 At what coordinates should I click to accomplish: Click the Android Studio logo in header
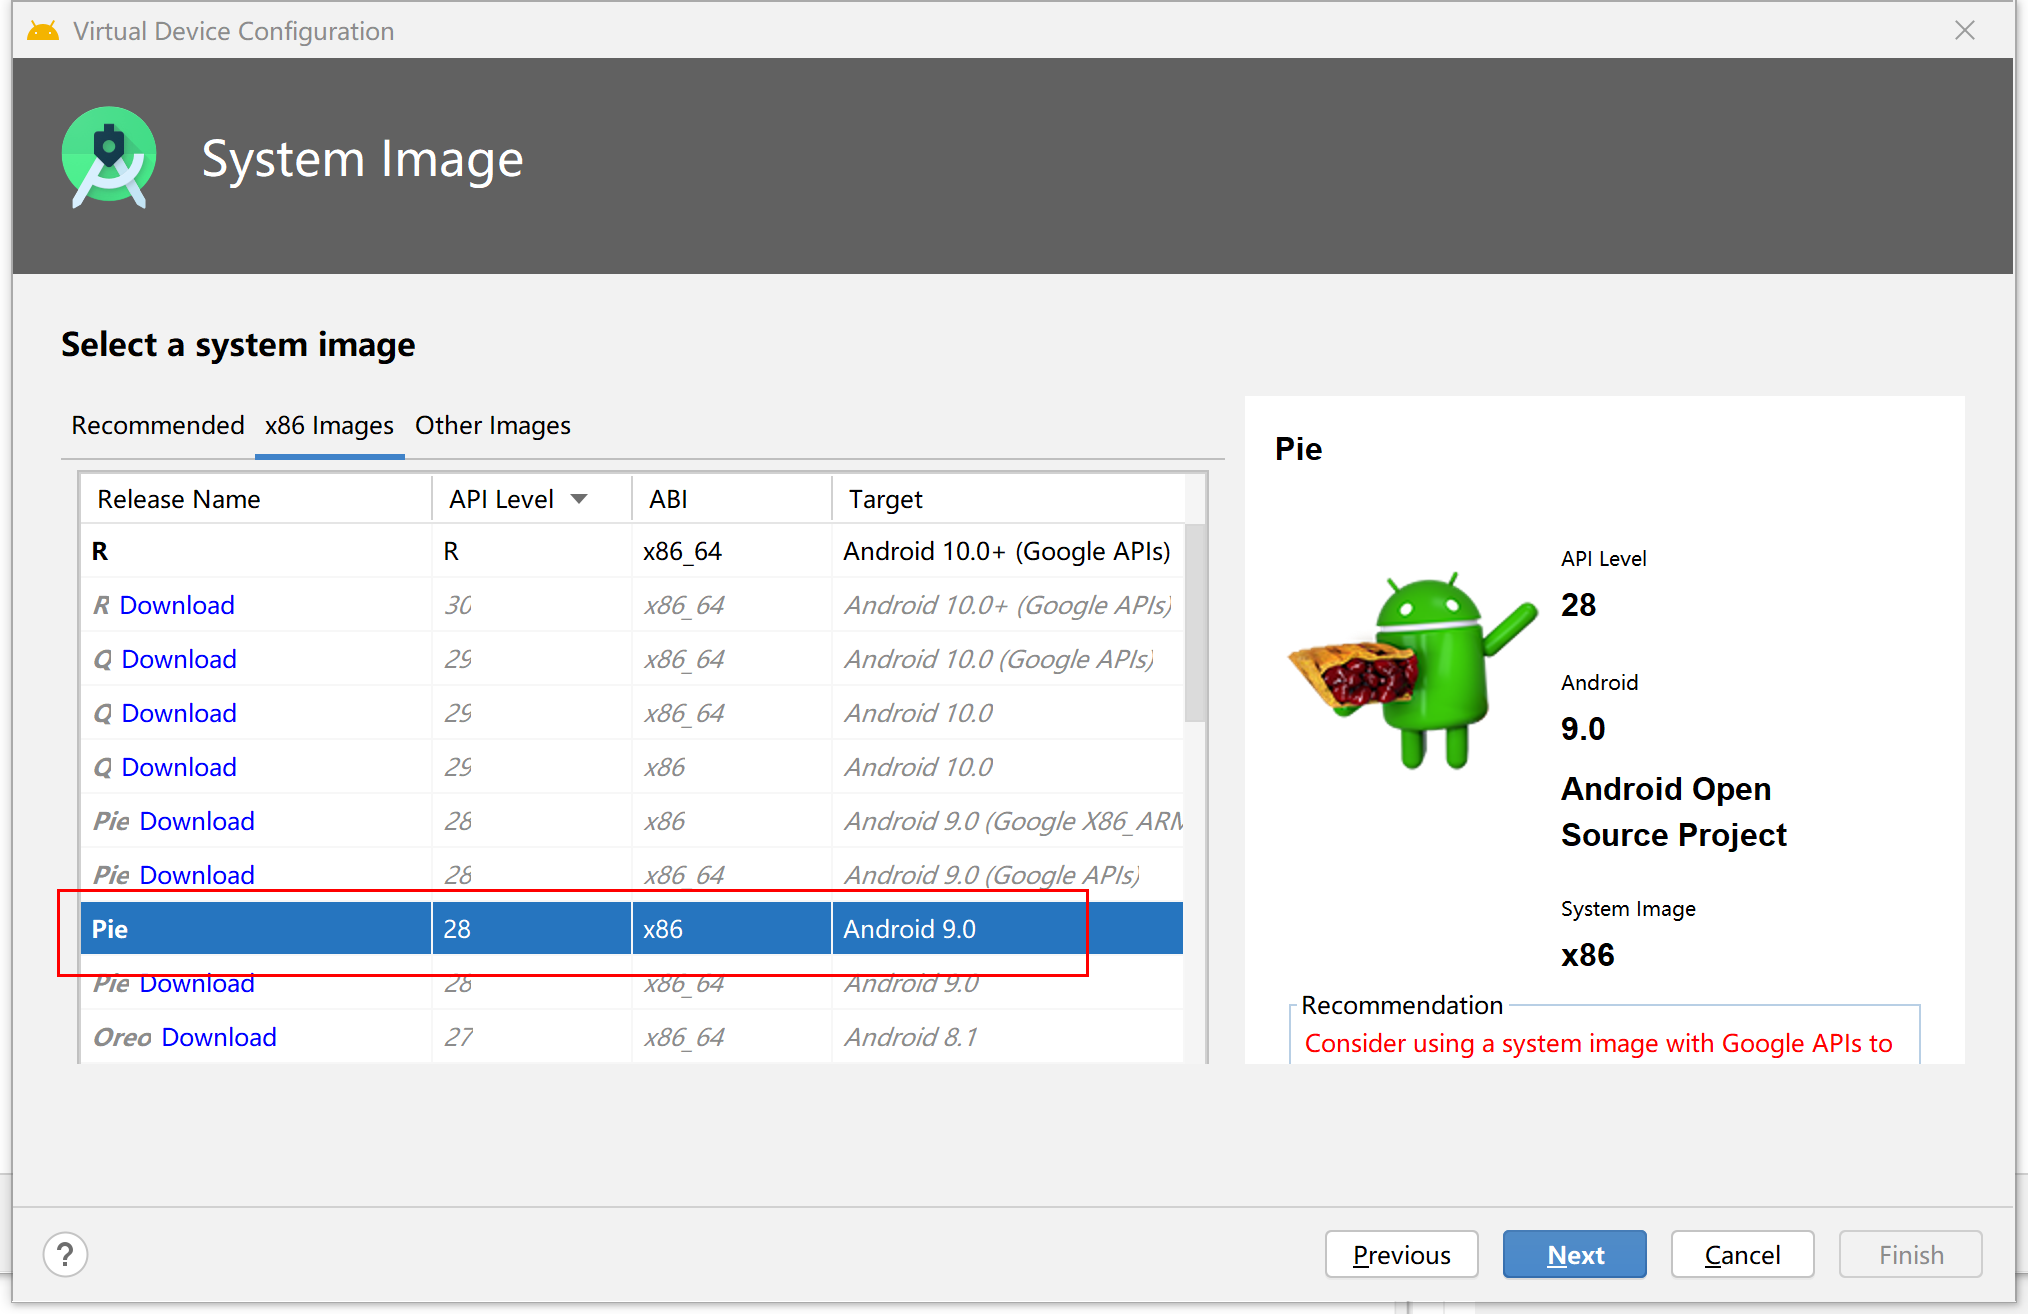click(109, 158)
